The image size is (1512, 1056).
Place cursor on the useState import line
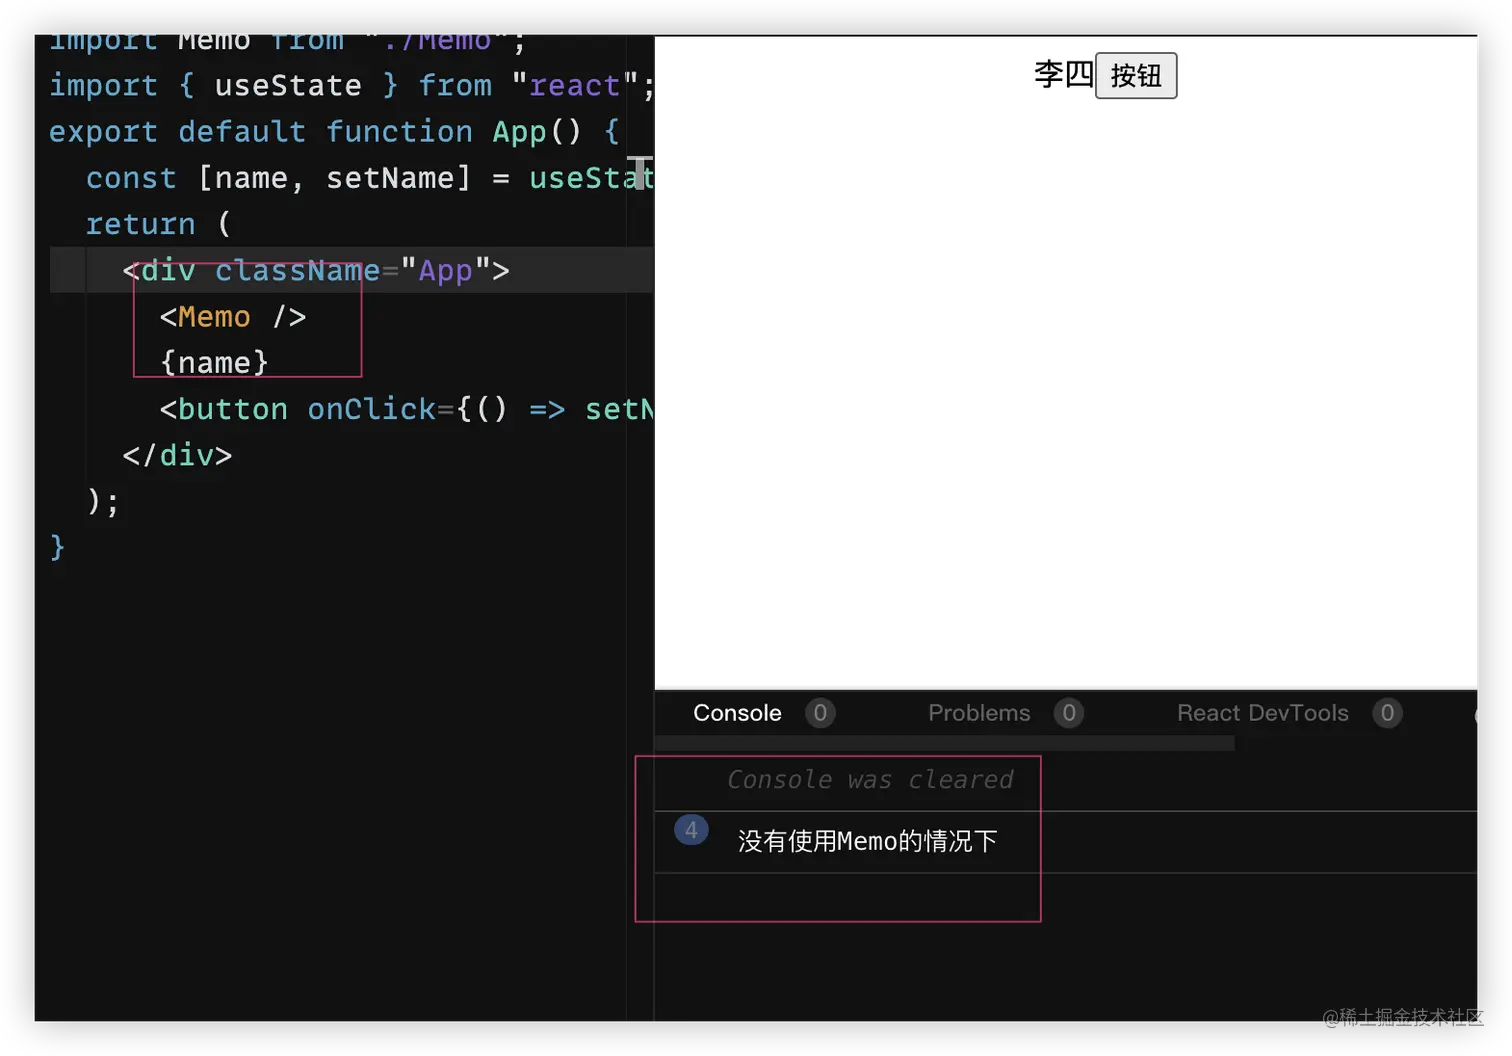(x=352, y=86)
